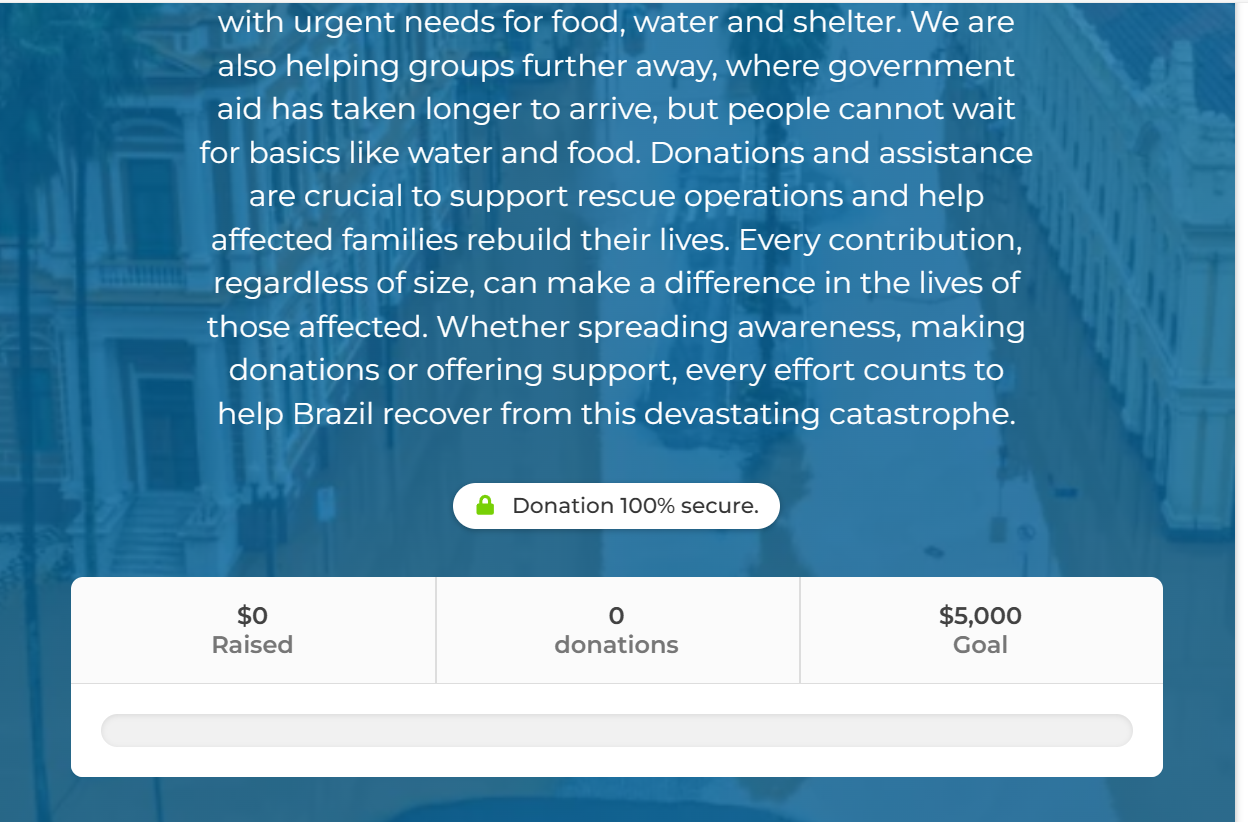Click the "Raised" label
The height and width of the screenshot is (822, 1248).
(x=252, y=645)
